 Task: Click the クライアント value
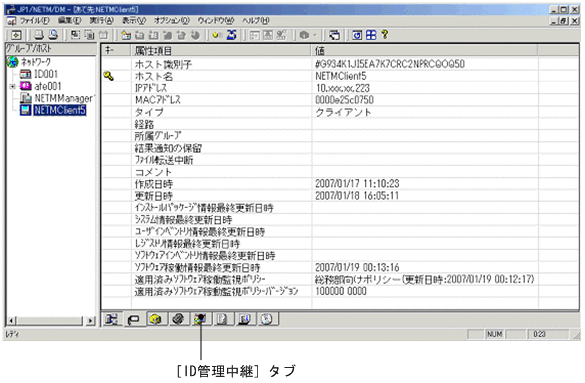tap(343, 112)
